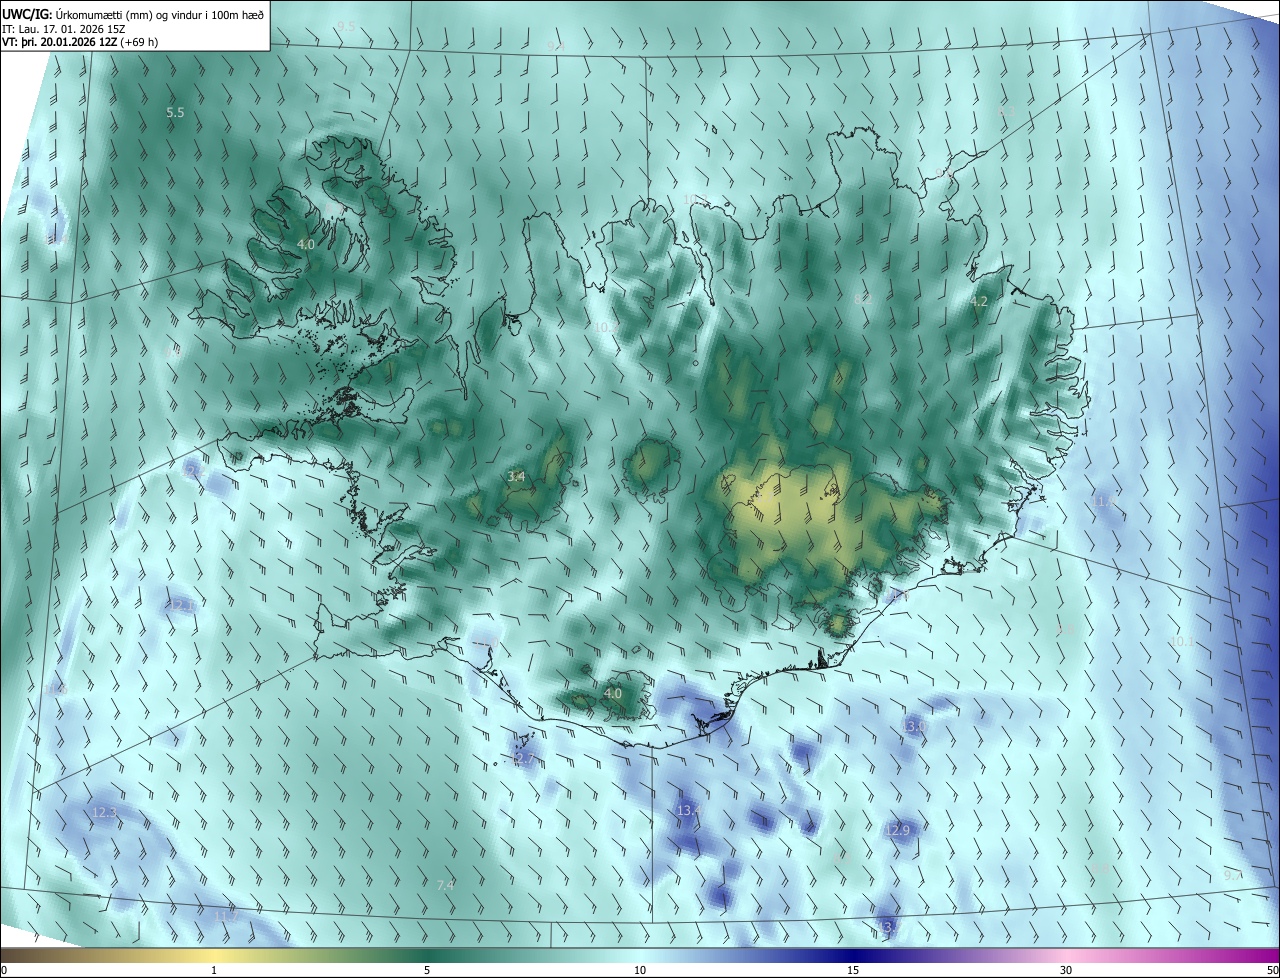Click the 3.4 value label on the map
Viewport: 1280px width, 978px height.
pyautogui.click(x=516, y=477)
